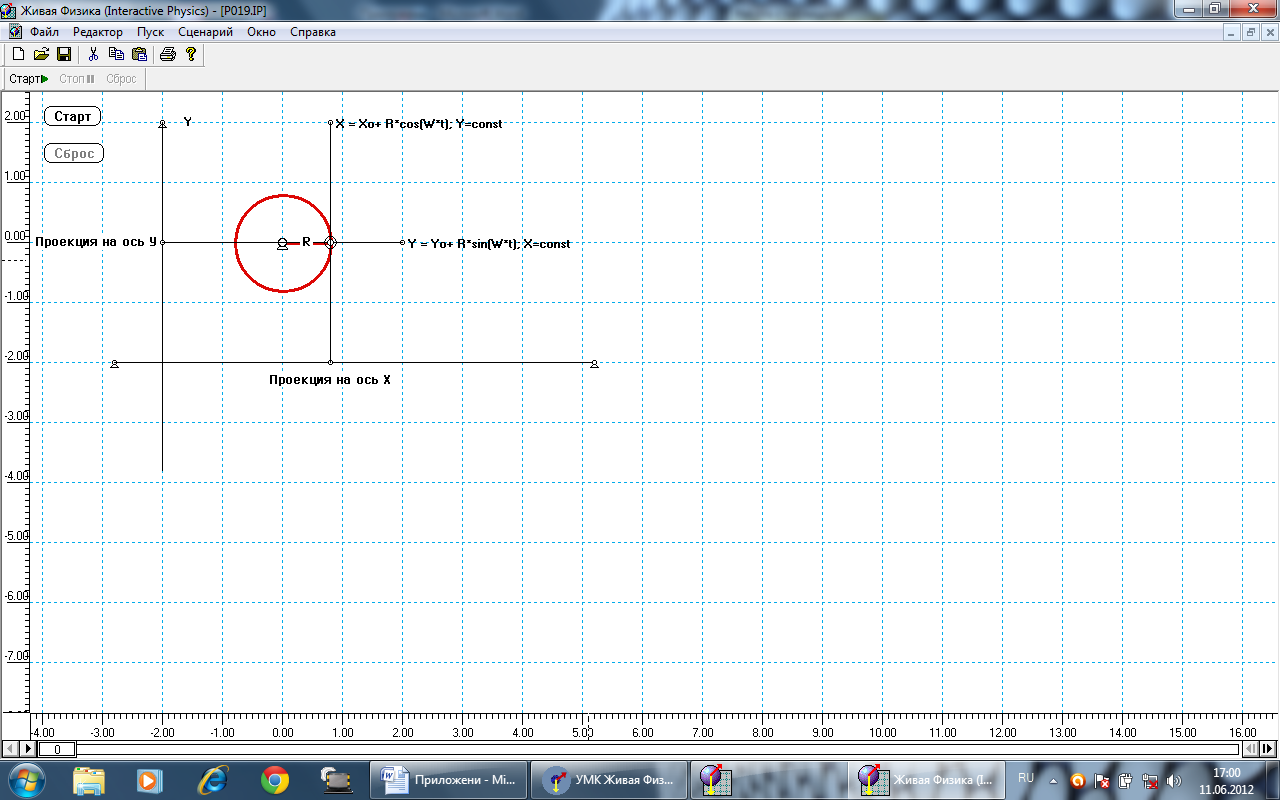The image size is (1280, 800).
Task: Print using the printer icon
Action: tap(168, 54)
